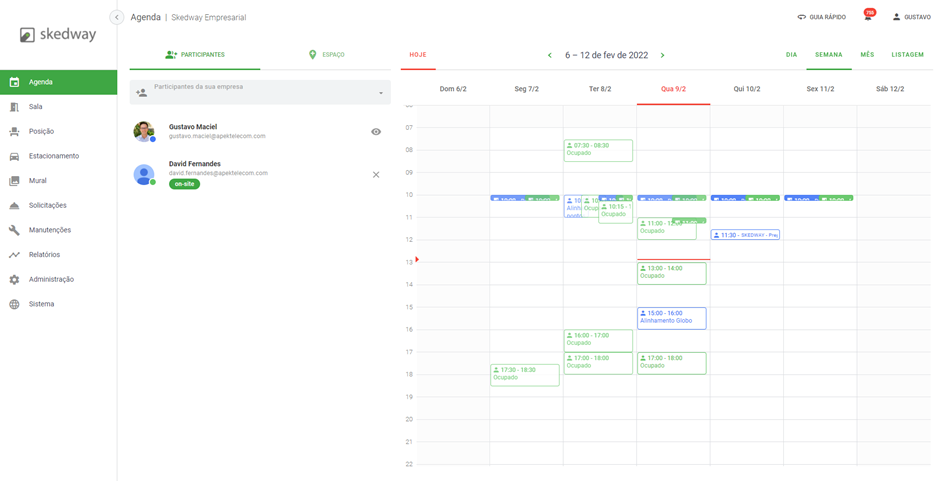Open Administração settings
This screenshot has width=945, height=481.
pyautogui.click(x=51, y=280)
